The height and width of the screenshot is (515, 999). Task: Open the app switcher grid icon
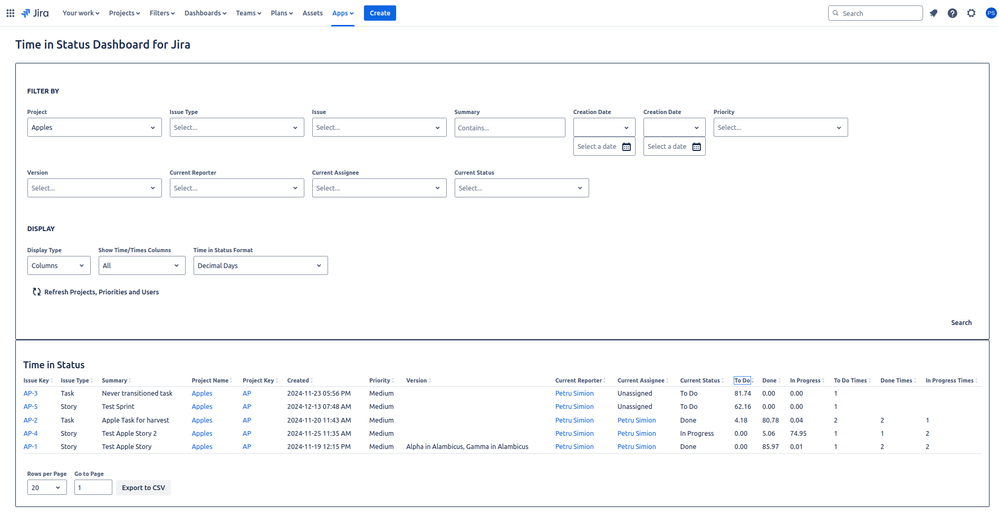click(10, 13)
